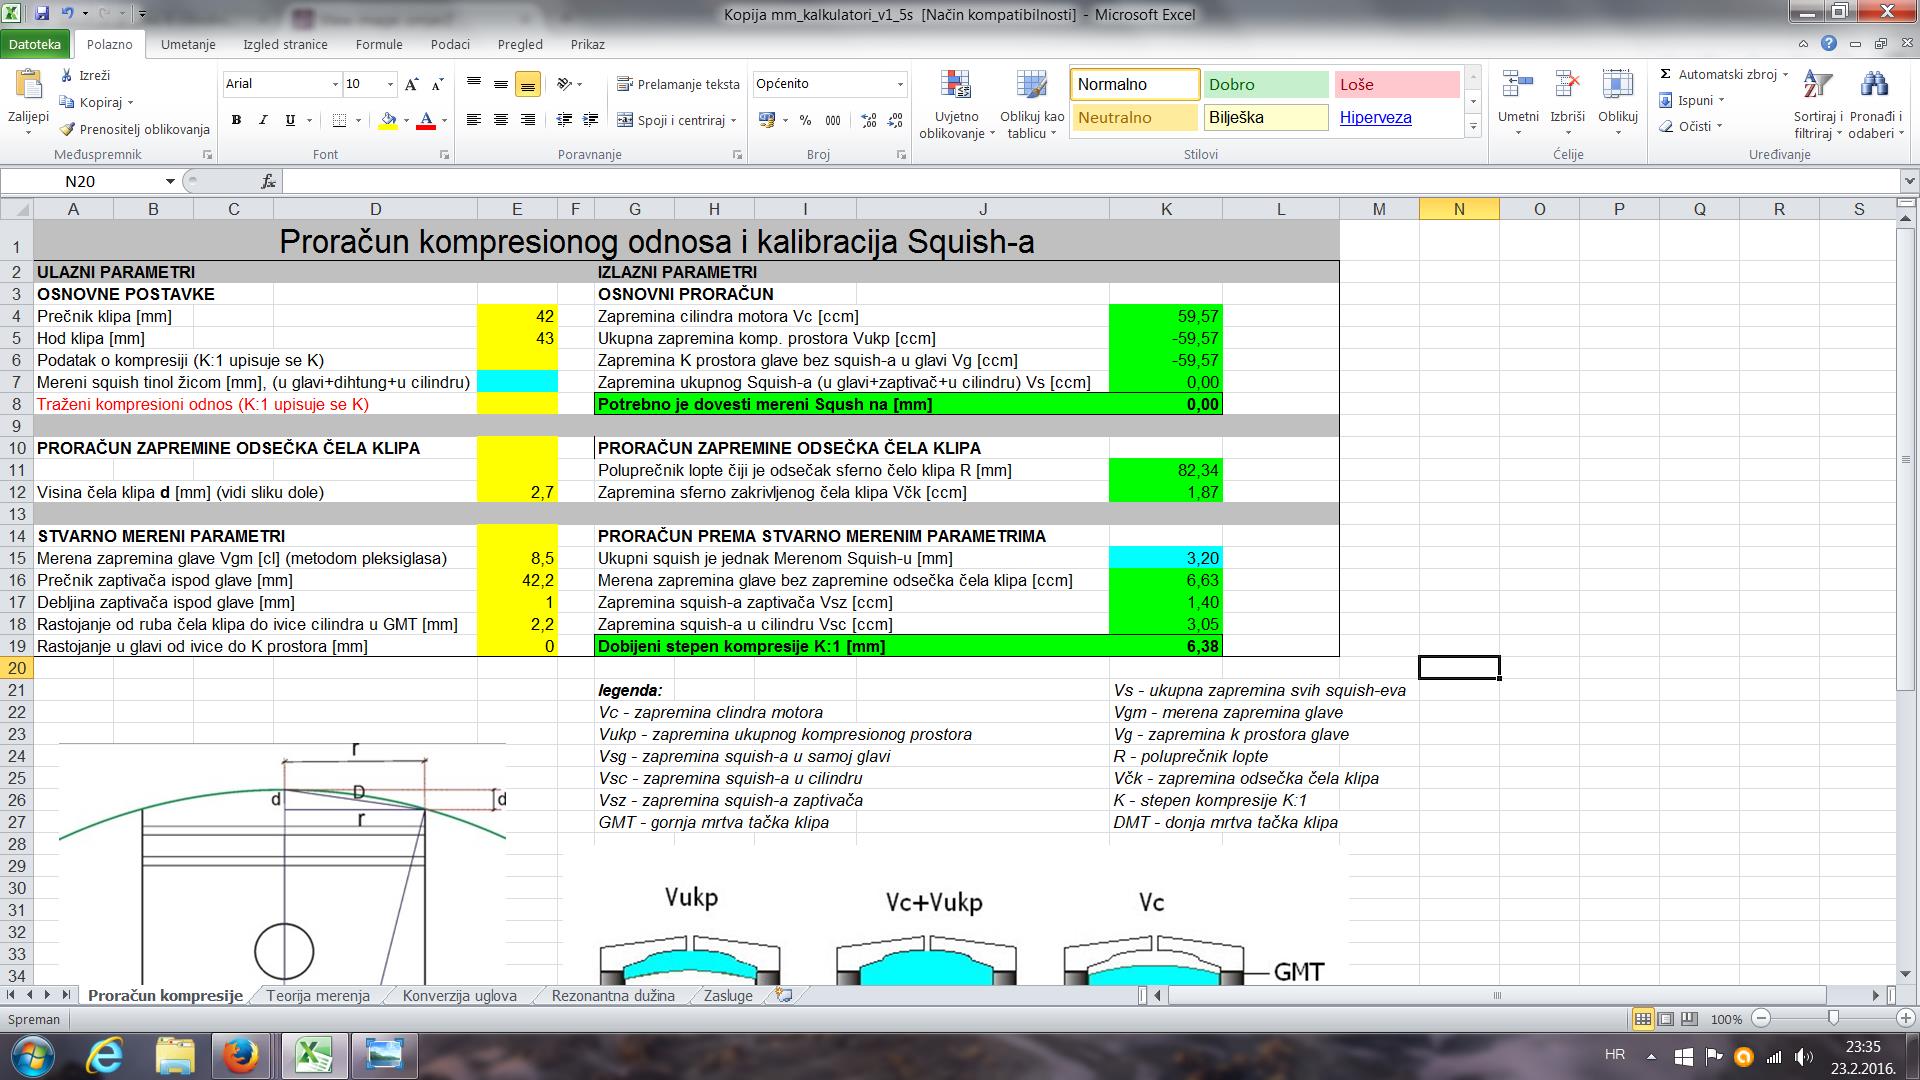Viewport: 1920px width, 1080px height.
Task: Click the increase font size icon
Action: 411,84
